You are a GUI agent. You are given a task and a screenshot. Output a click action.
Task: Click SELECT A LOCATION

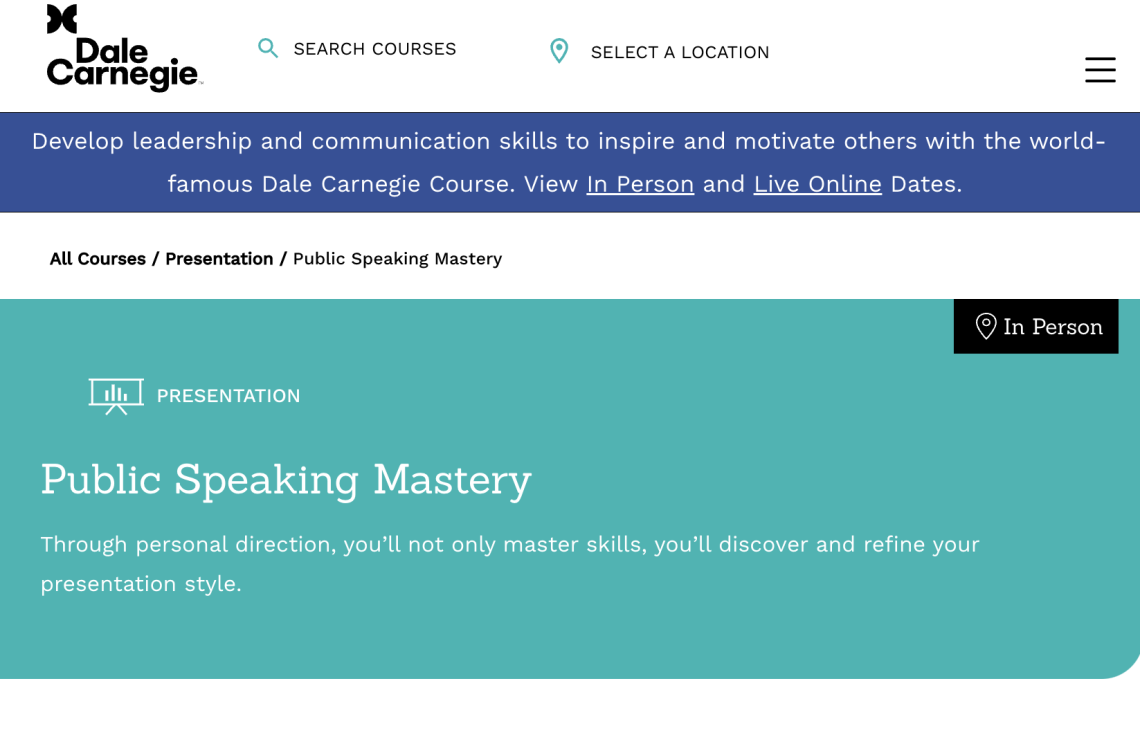(x=680, y=52)
